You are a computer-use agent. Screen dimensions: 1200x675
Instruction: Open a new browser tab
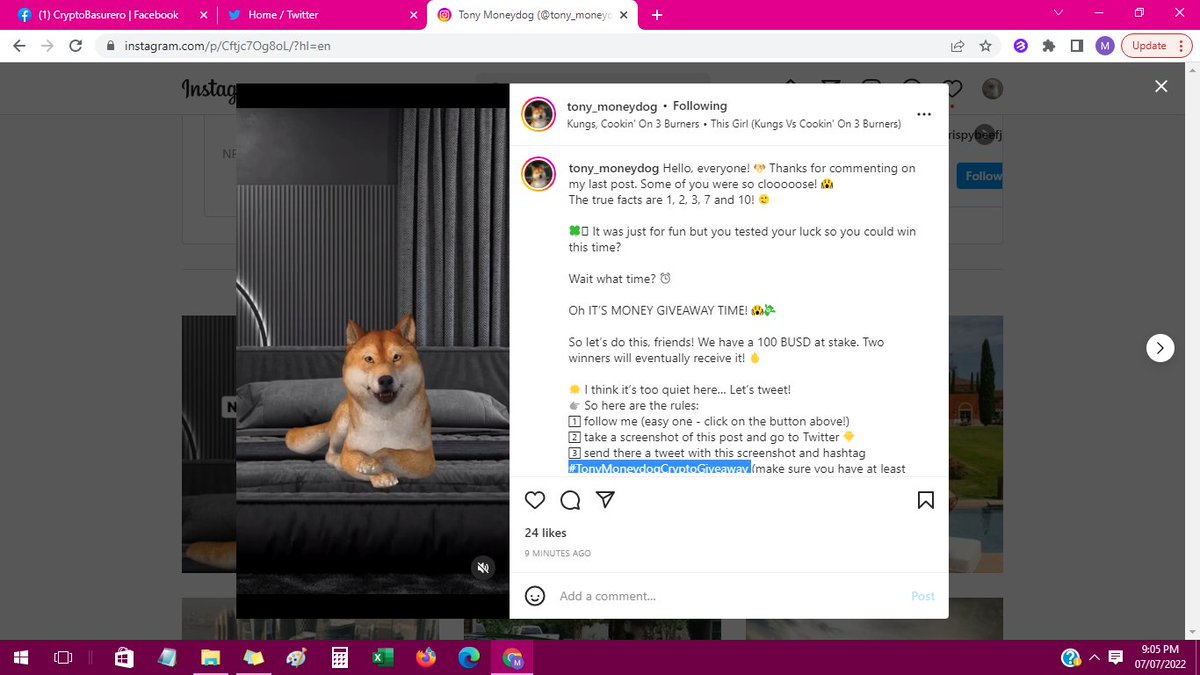pyautogui.click(x=657, y=15)
